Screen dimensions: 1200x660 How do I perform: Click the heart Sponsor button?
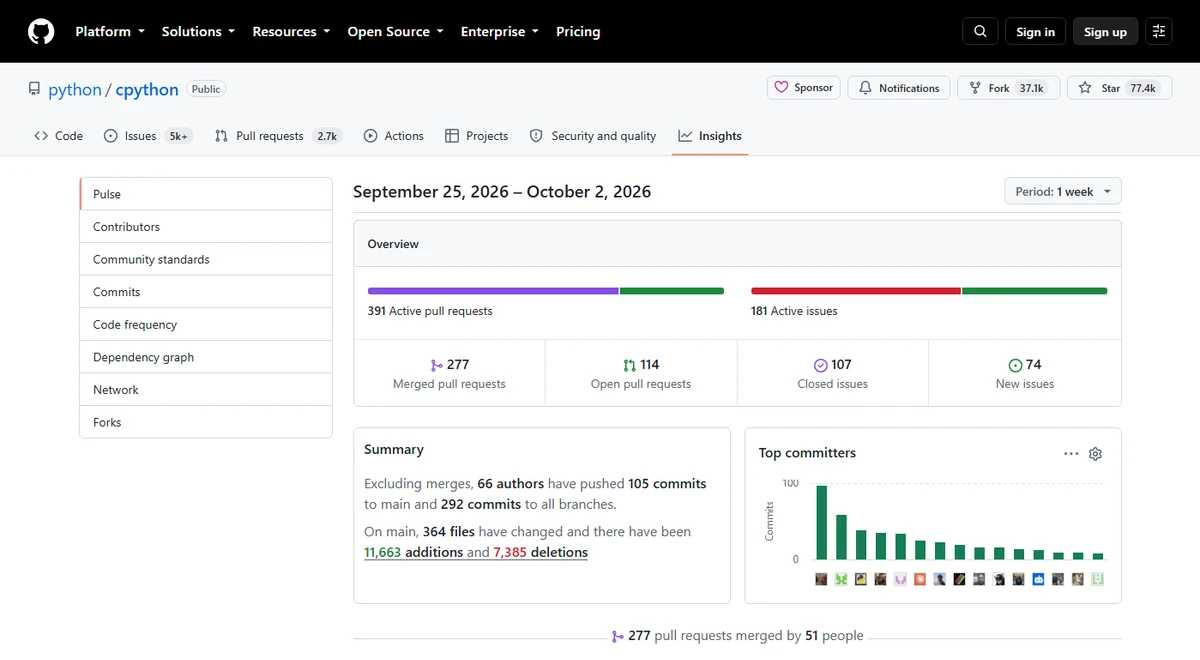804,88
